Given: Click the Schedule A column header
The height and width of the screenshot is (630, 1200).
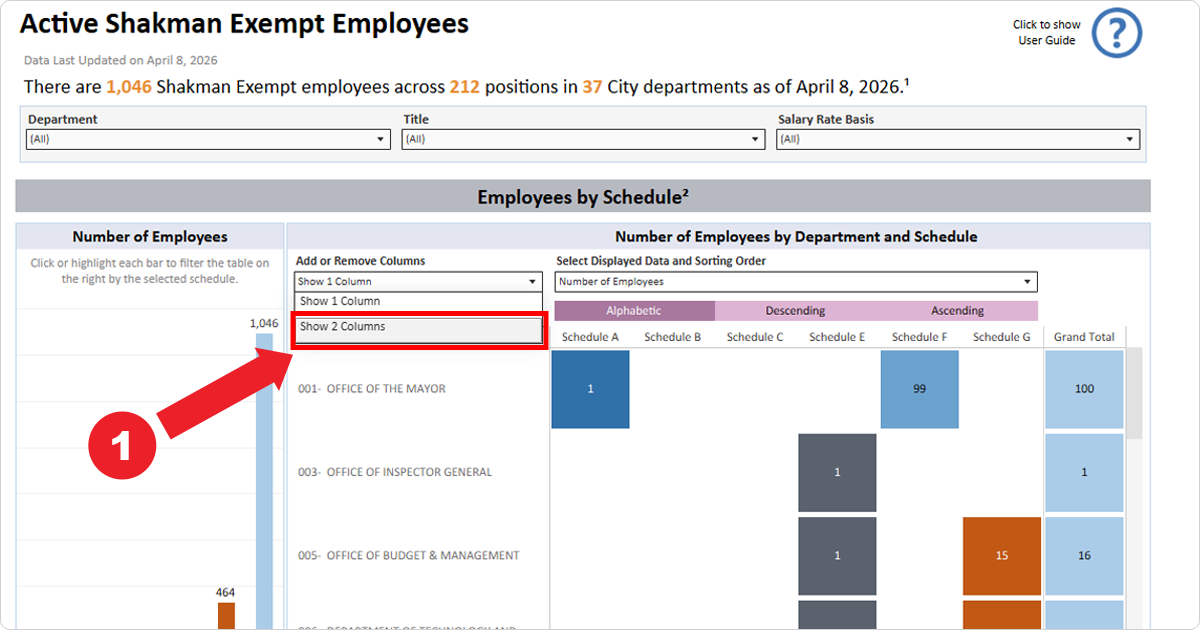Looking at the screenshot, I should 590,337.
